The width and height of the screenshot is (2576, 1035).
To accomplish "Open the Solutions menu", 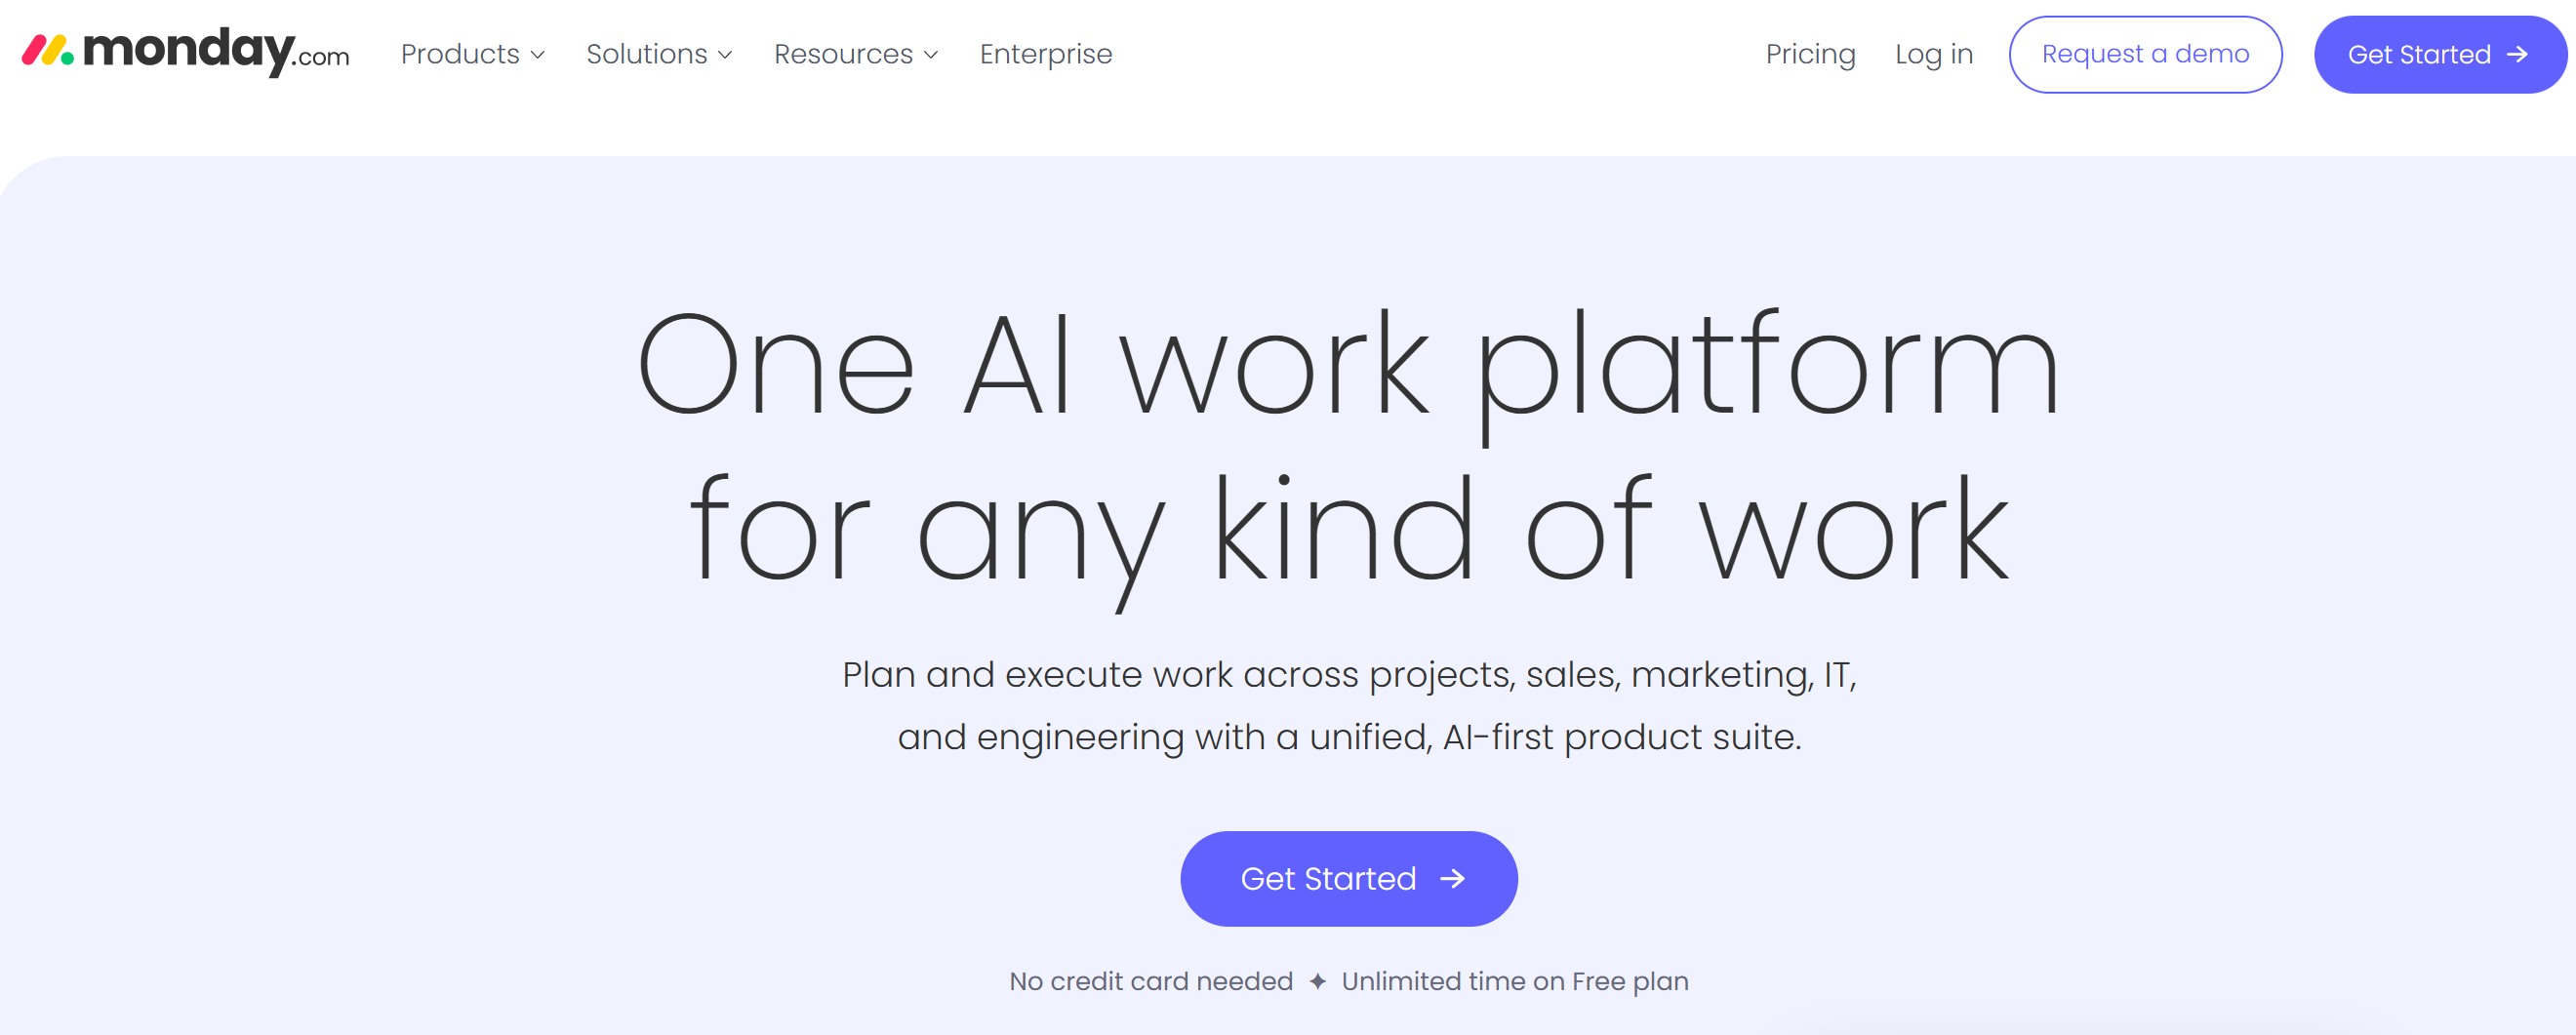I will [646, 54].
